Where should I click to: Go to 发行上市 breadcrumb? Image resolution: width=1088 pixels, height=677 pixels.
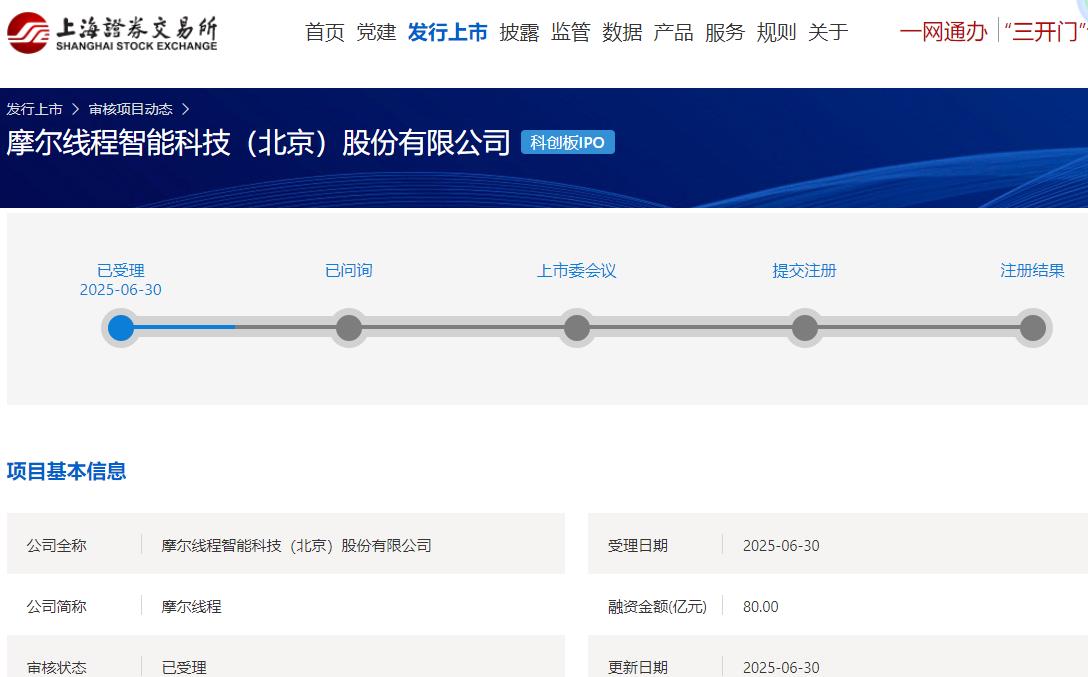34,109
